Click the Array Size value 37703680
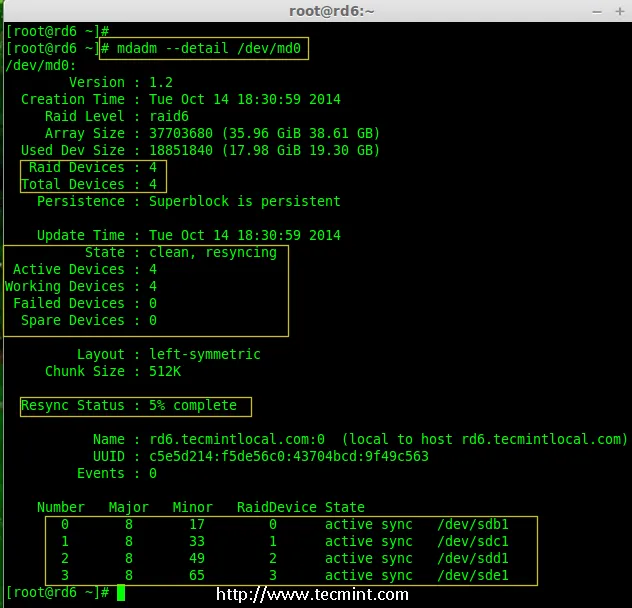The image size is (632, 608). (181, 133)
